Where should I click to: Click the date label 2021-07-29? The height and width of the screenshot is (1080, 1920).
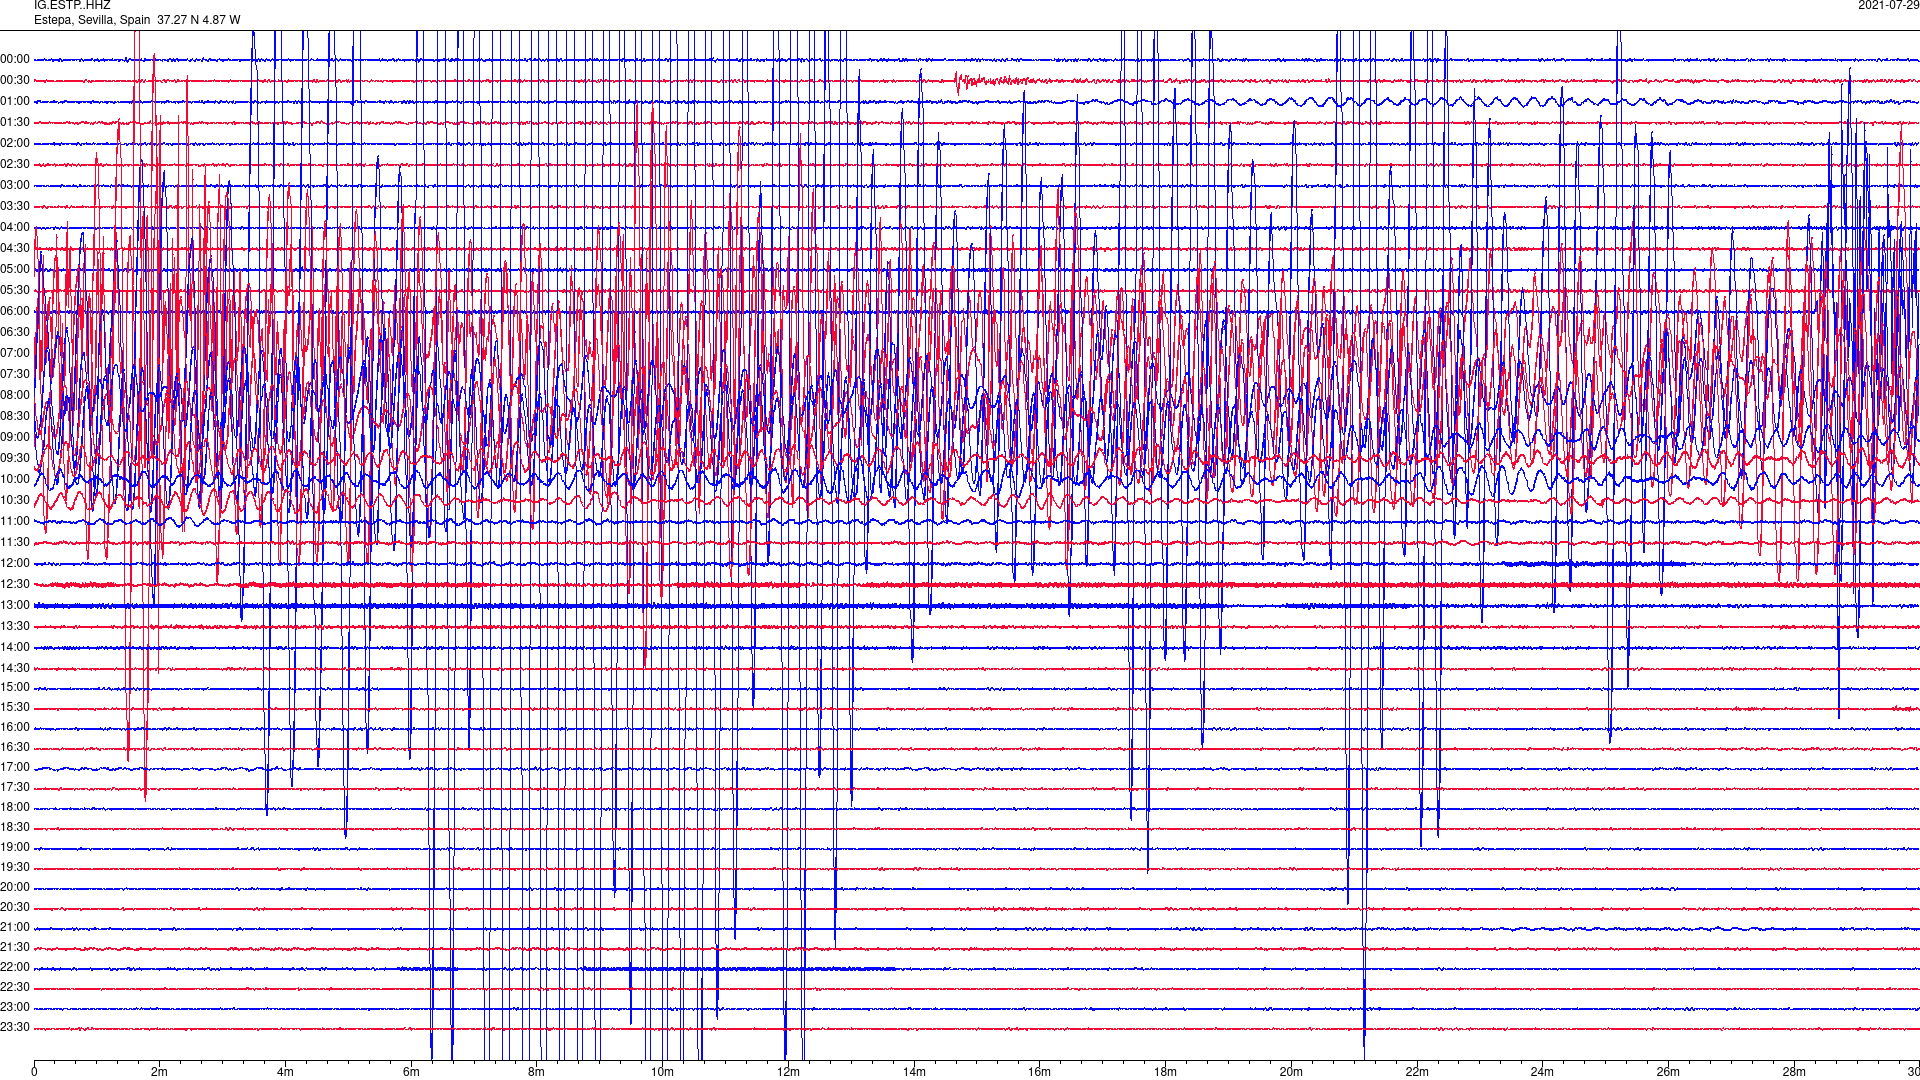[1888, 5]
